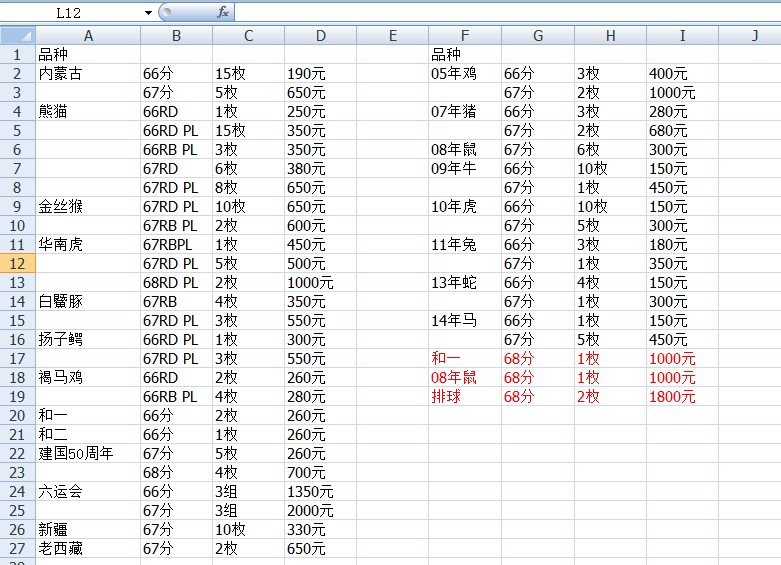Click cell containing 67RBPL
The height and width of the screenshot is (565, 781).
pos(167,244)
